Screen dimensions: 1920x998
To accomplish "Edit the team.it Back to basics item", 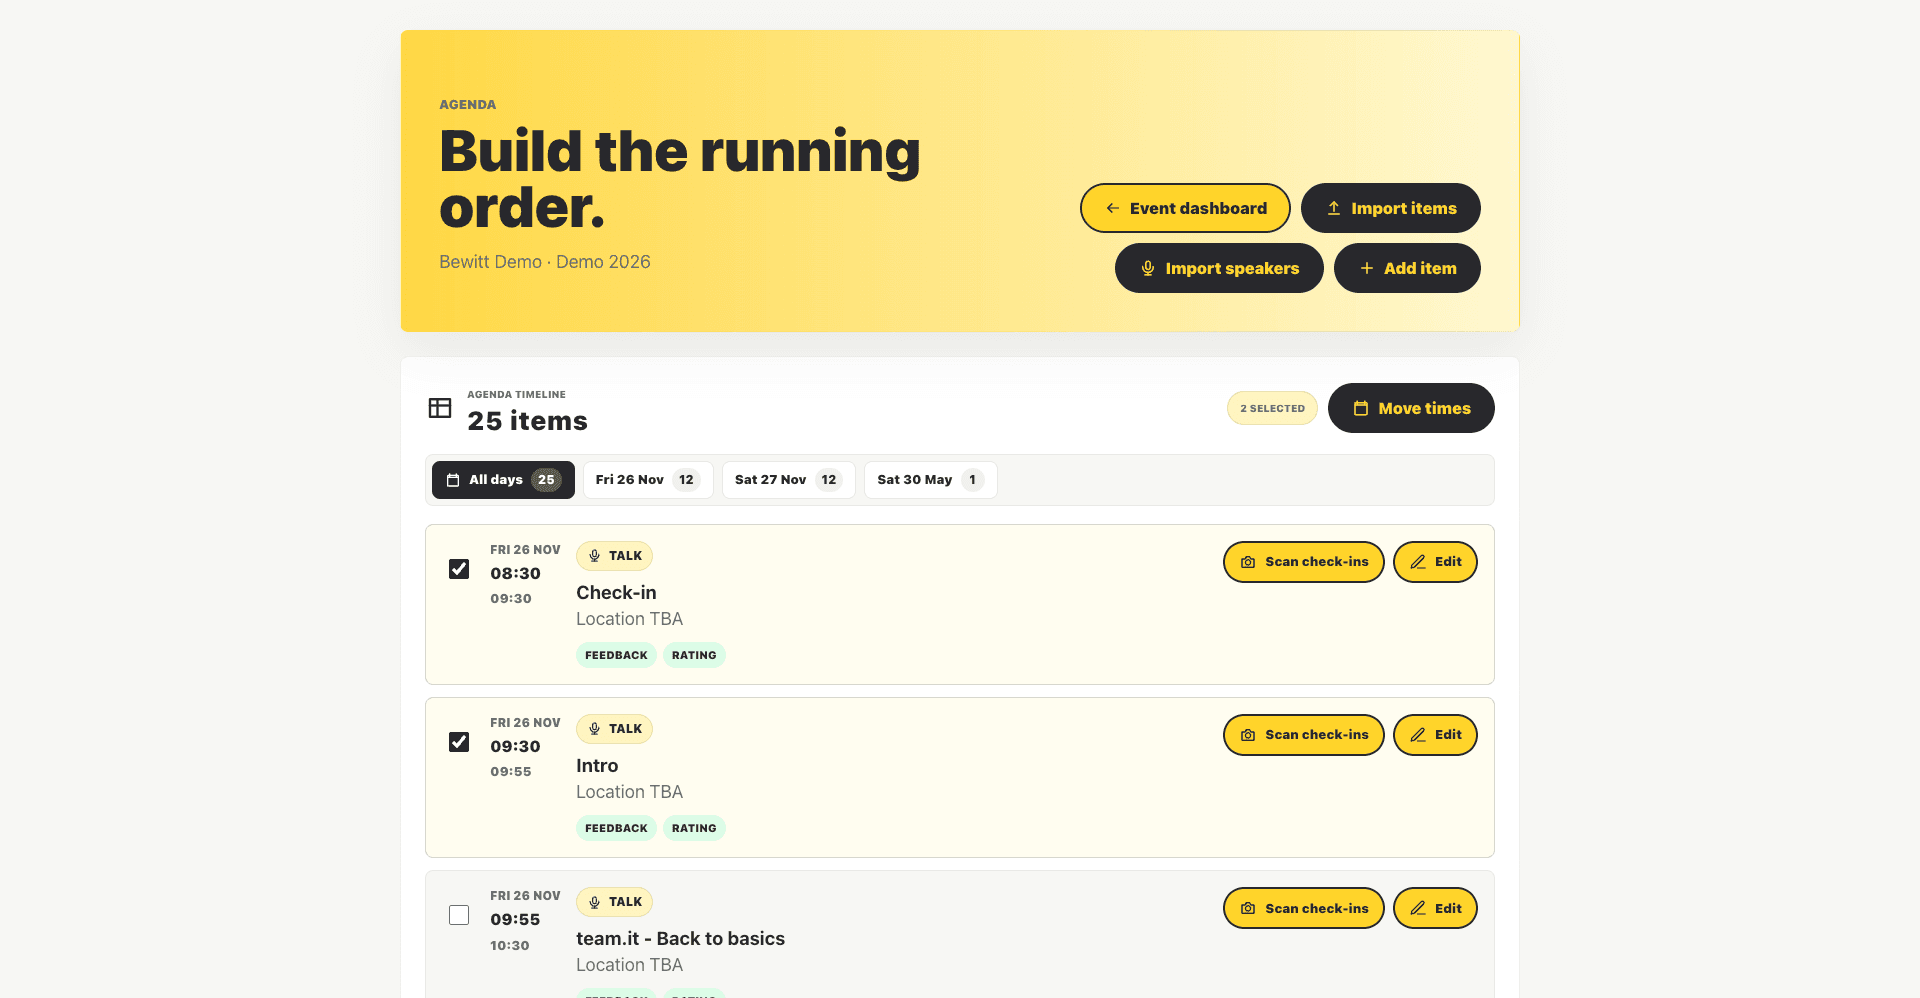I will (x=1435, y=908).
